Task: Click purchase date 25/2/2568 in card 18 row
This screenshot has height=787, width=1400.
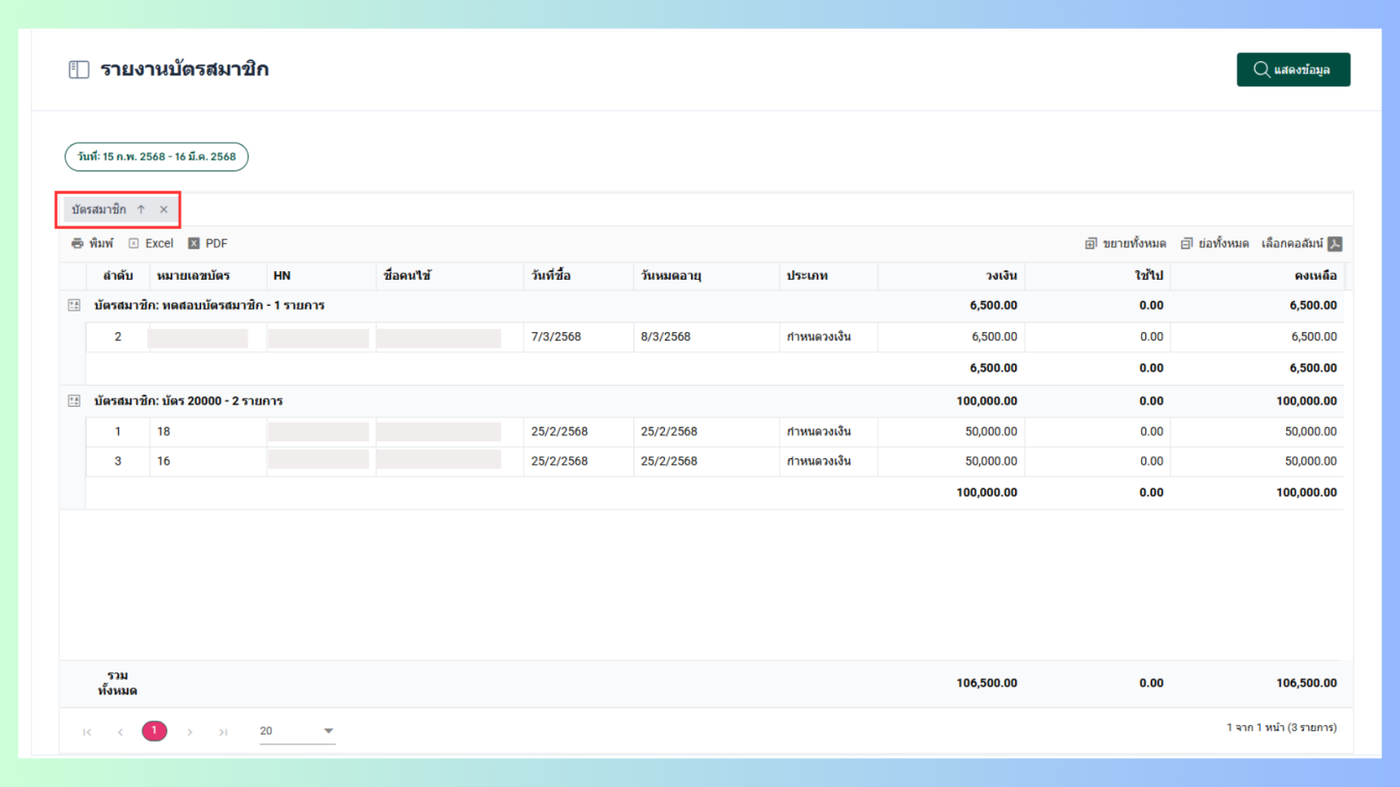Action: point(559,432)
